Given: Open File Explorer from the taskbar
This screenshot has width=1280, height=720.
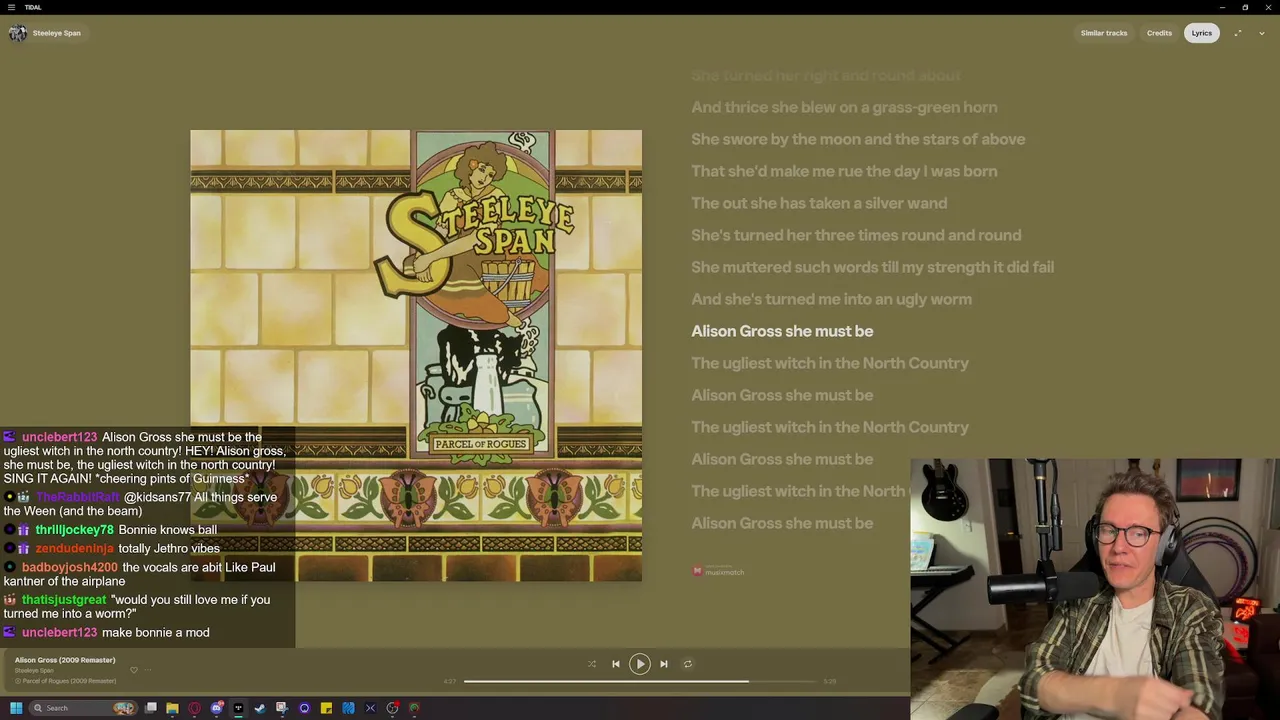Looking at the screenshot, I should click(x=172, y=708).
